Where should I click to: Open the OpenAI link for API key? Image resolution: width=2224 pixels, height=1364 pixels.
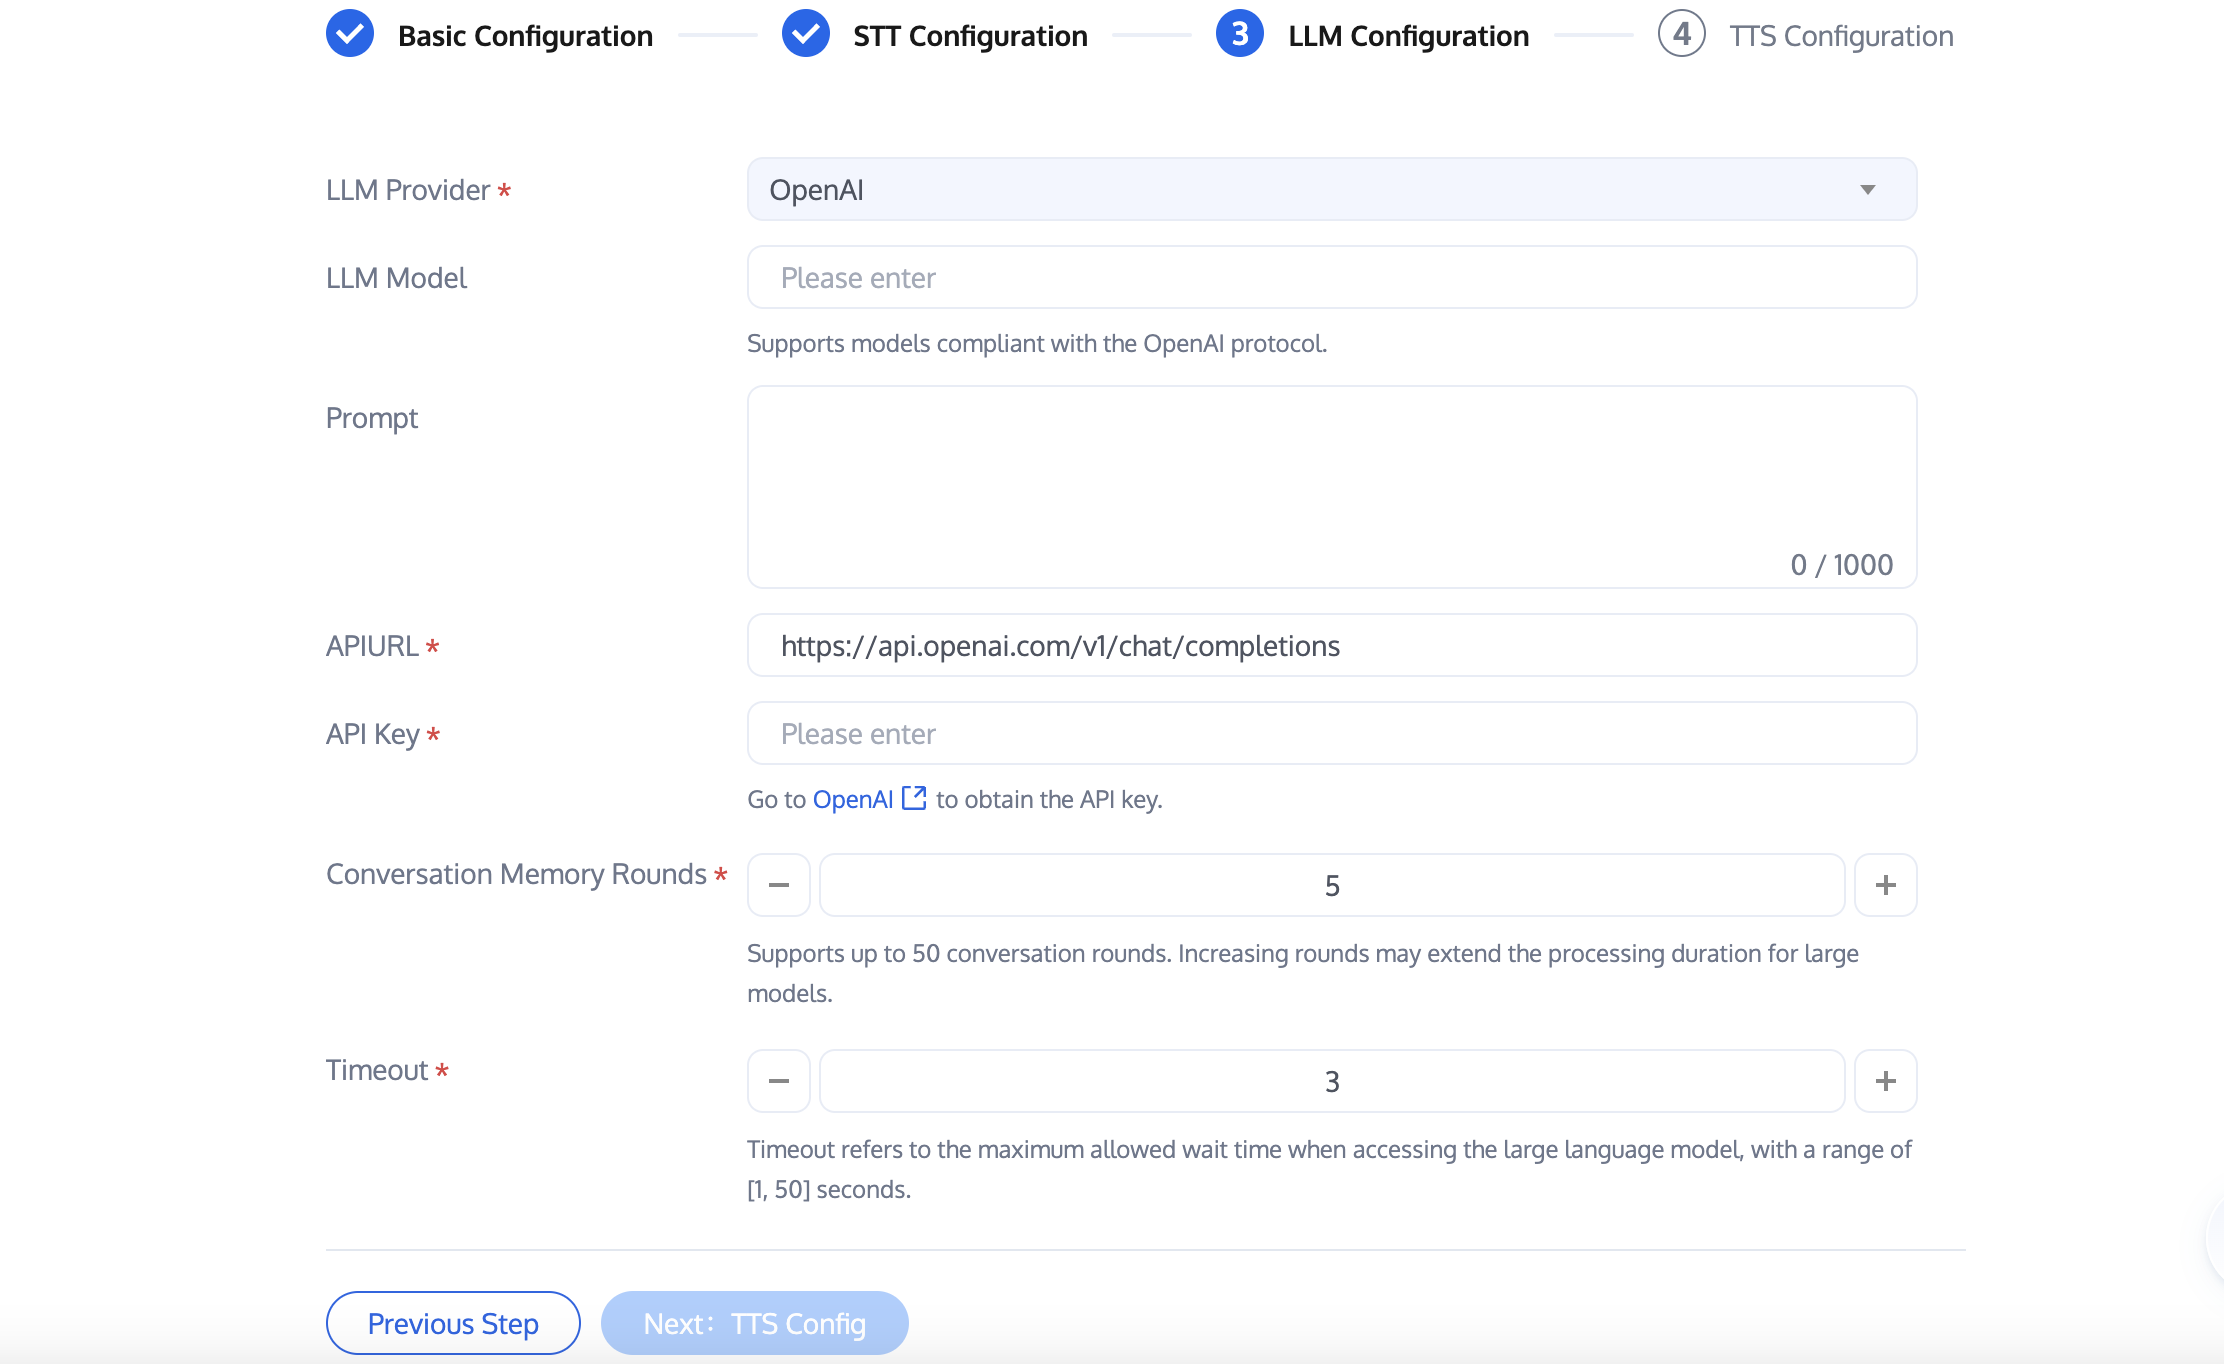[x=853, y=799]
